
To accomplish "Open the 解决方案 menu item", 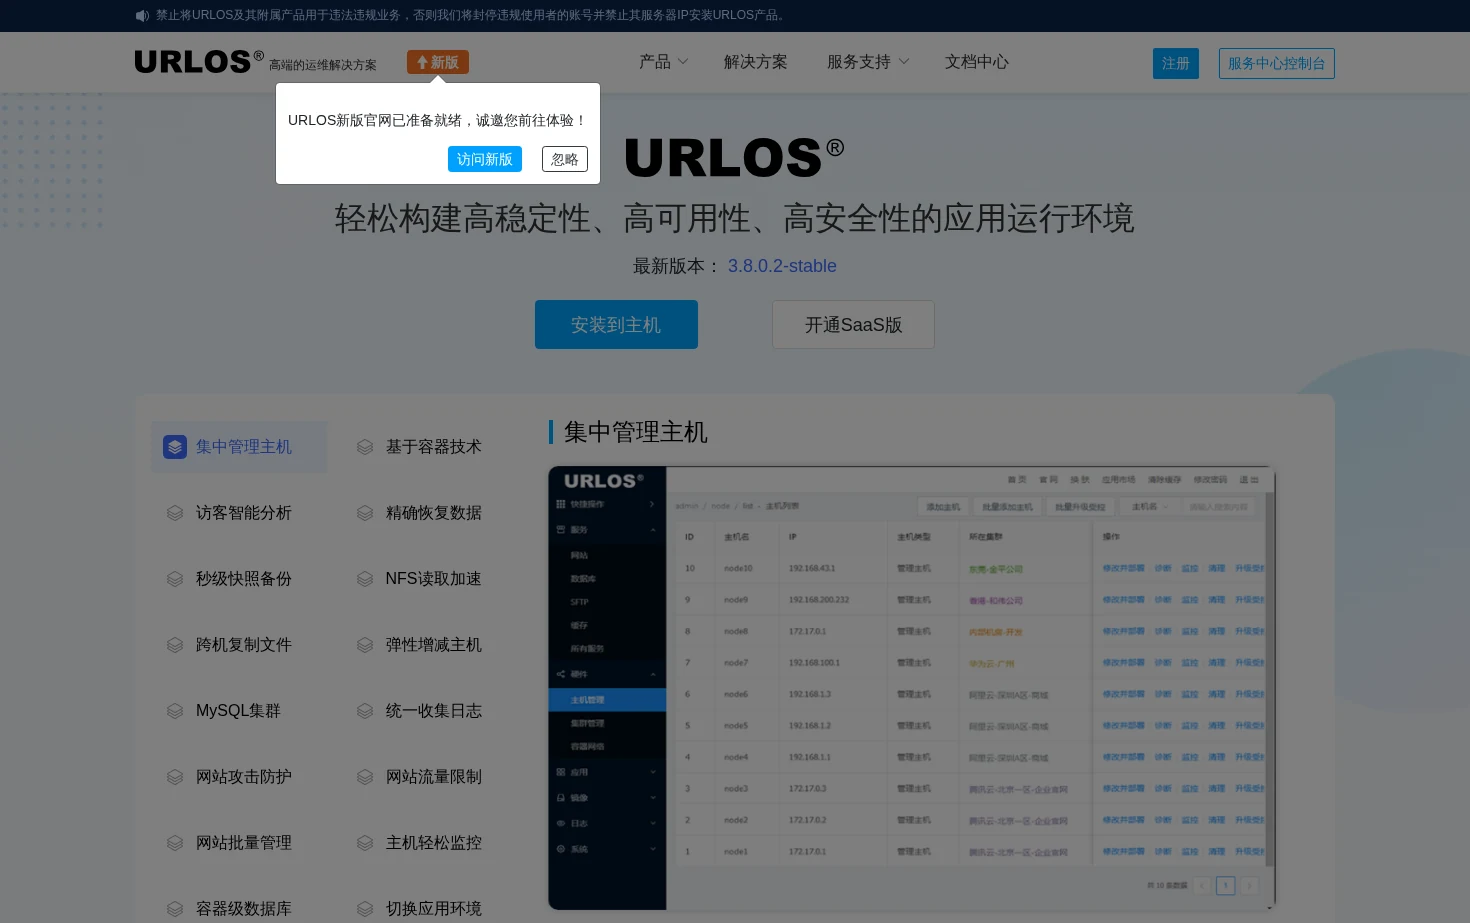I will 756,62.
